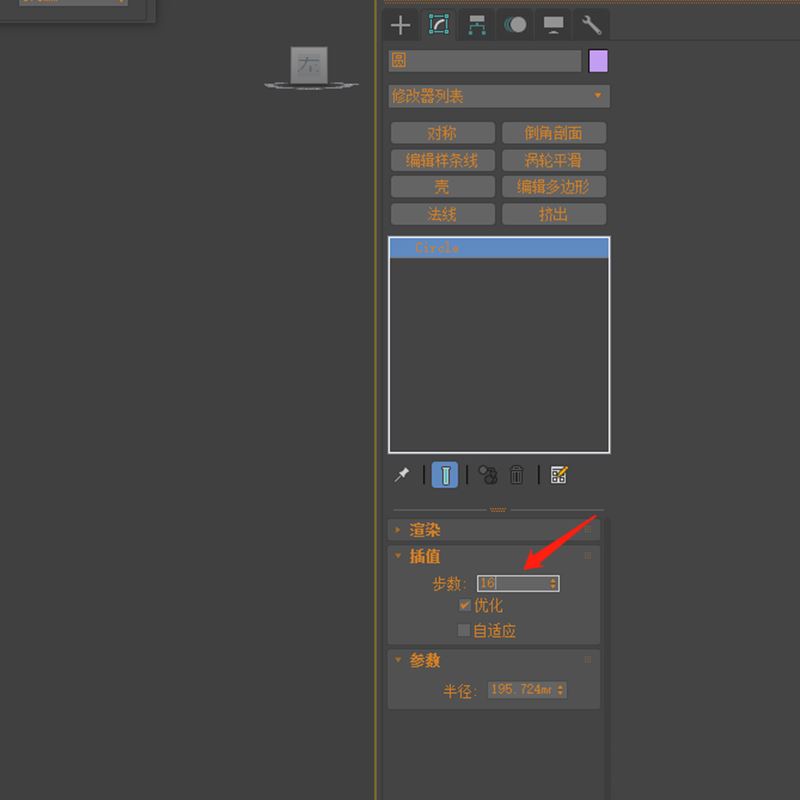800x800 pixels.
Task: Switch to the Modify panel icon
Action: tap(438, 25)
